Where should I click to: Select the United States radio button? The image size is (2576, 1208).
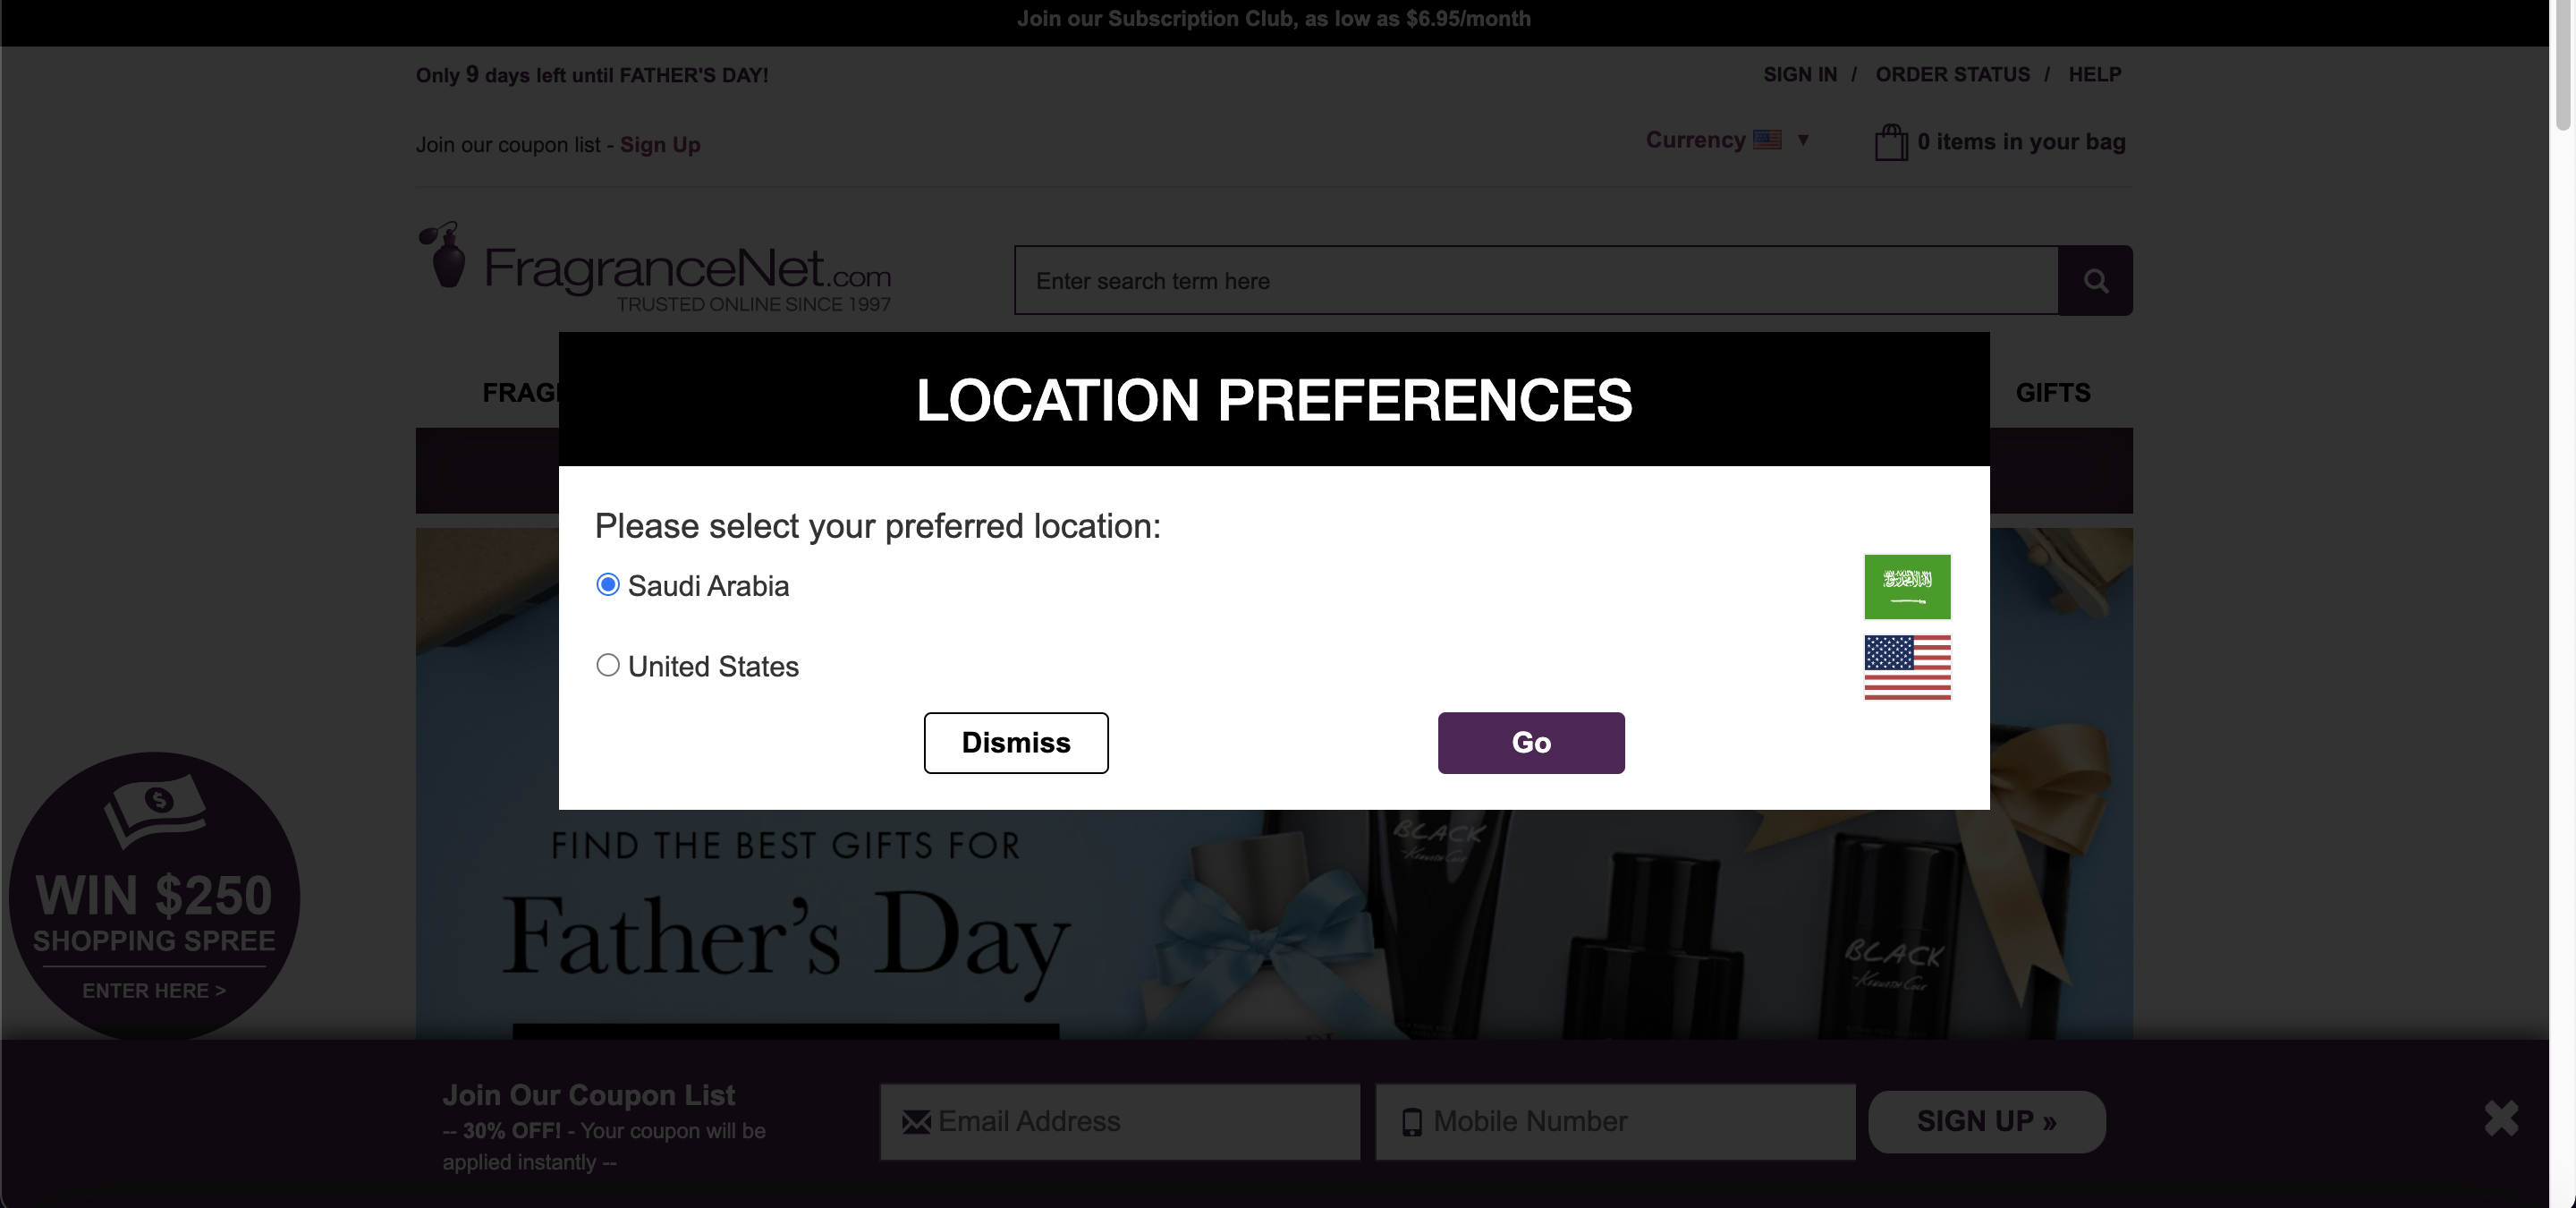click(x=607, y=666)
